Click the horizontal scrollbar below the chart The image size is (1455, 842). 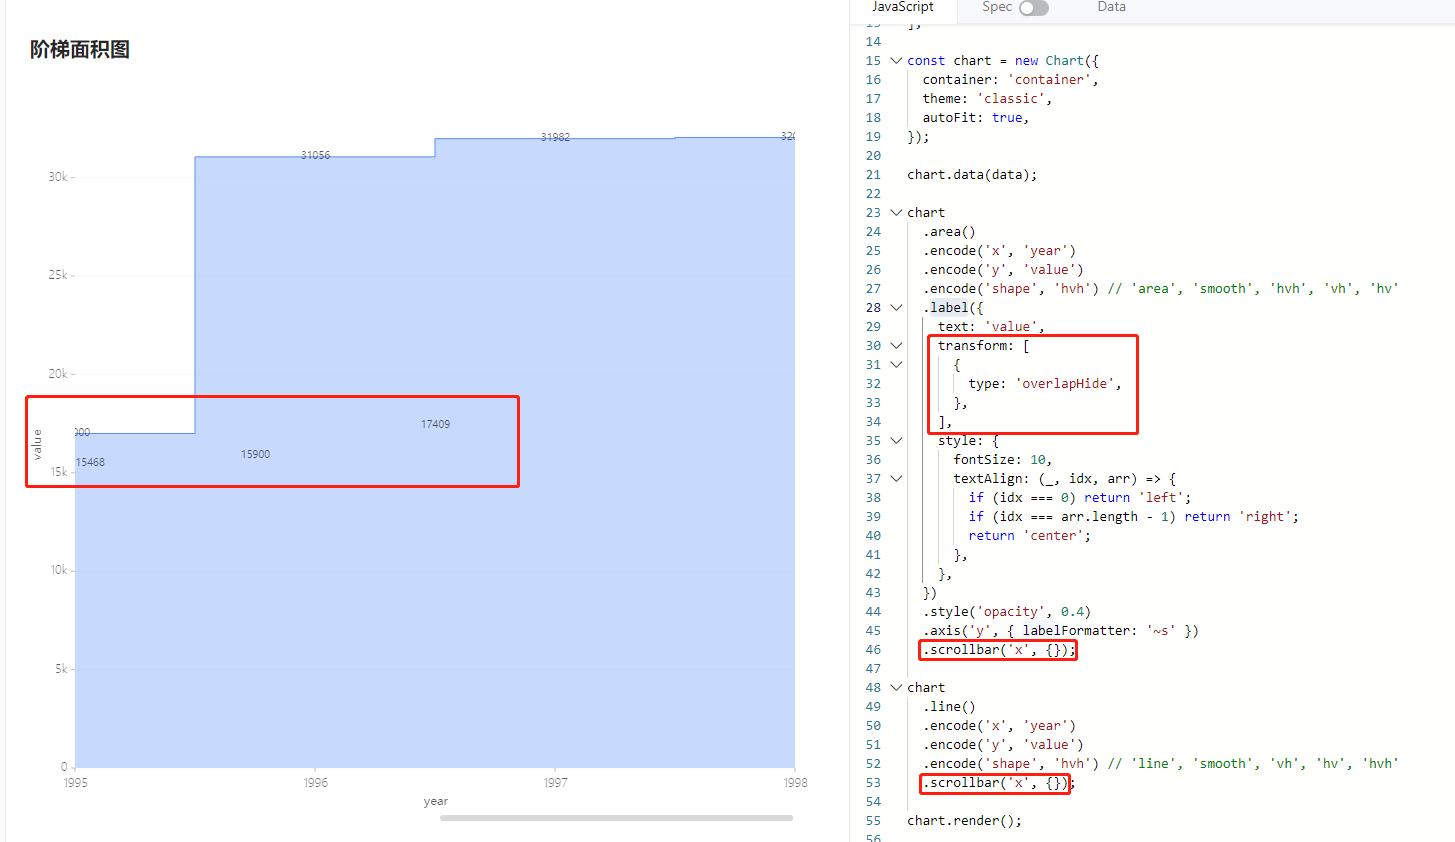click(x=616, y=817)
